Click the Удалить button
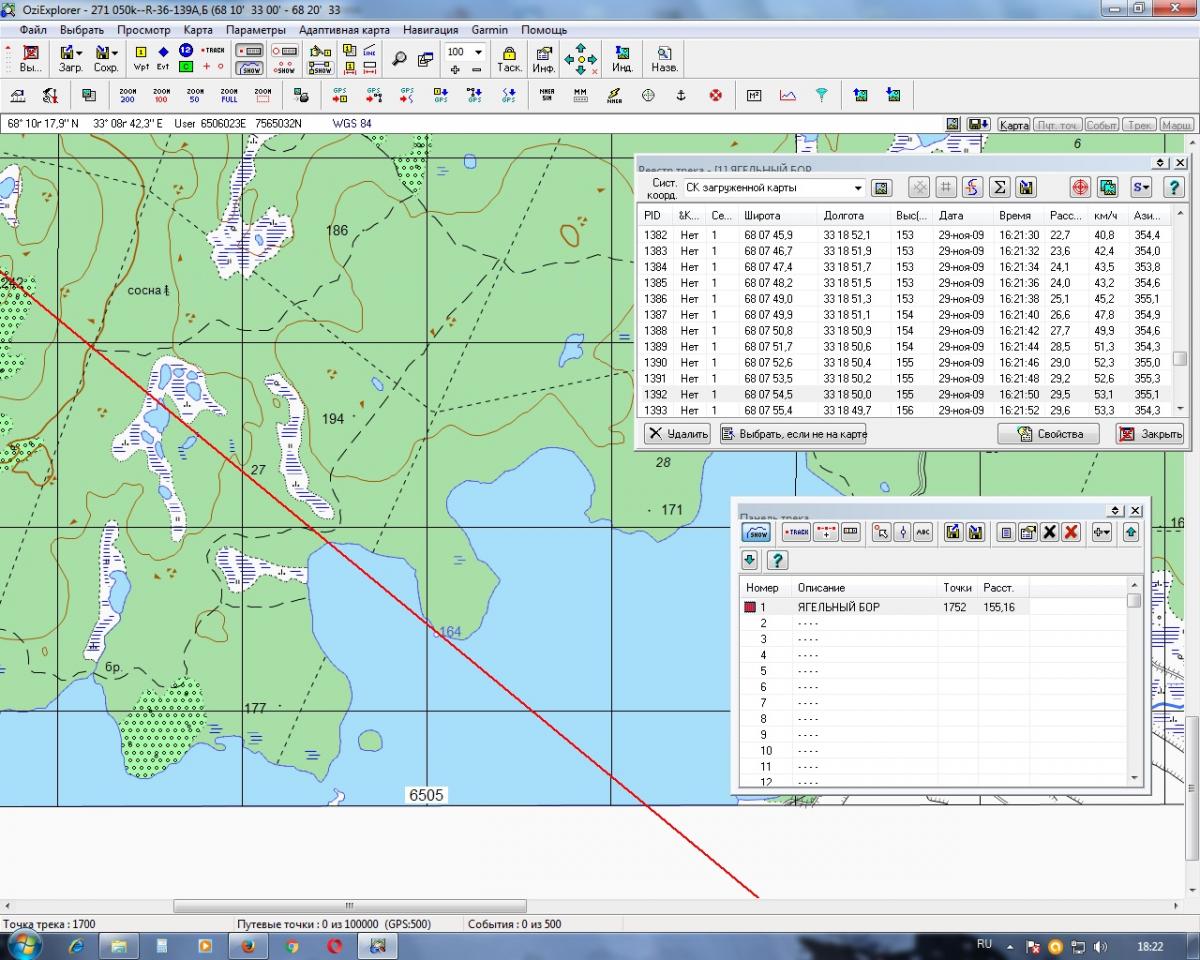Screen dimensions: 1200x960 coord(677,433)
